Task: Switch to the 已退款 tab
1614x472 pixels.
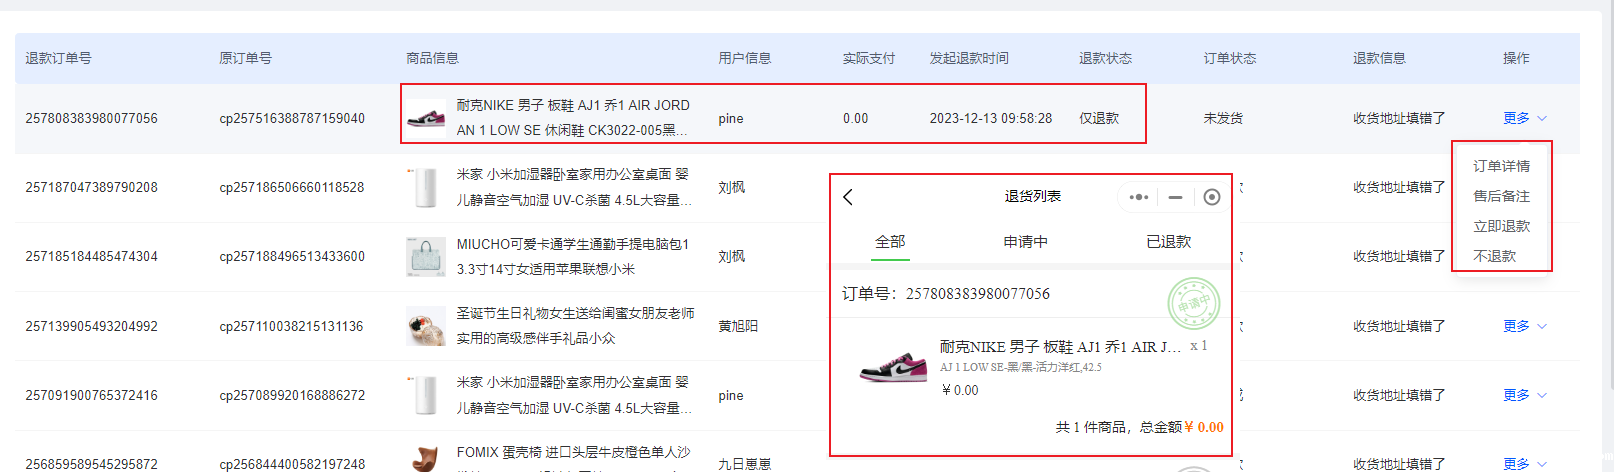Action: pyautogui.click(x=1168, y=242)
